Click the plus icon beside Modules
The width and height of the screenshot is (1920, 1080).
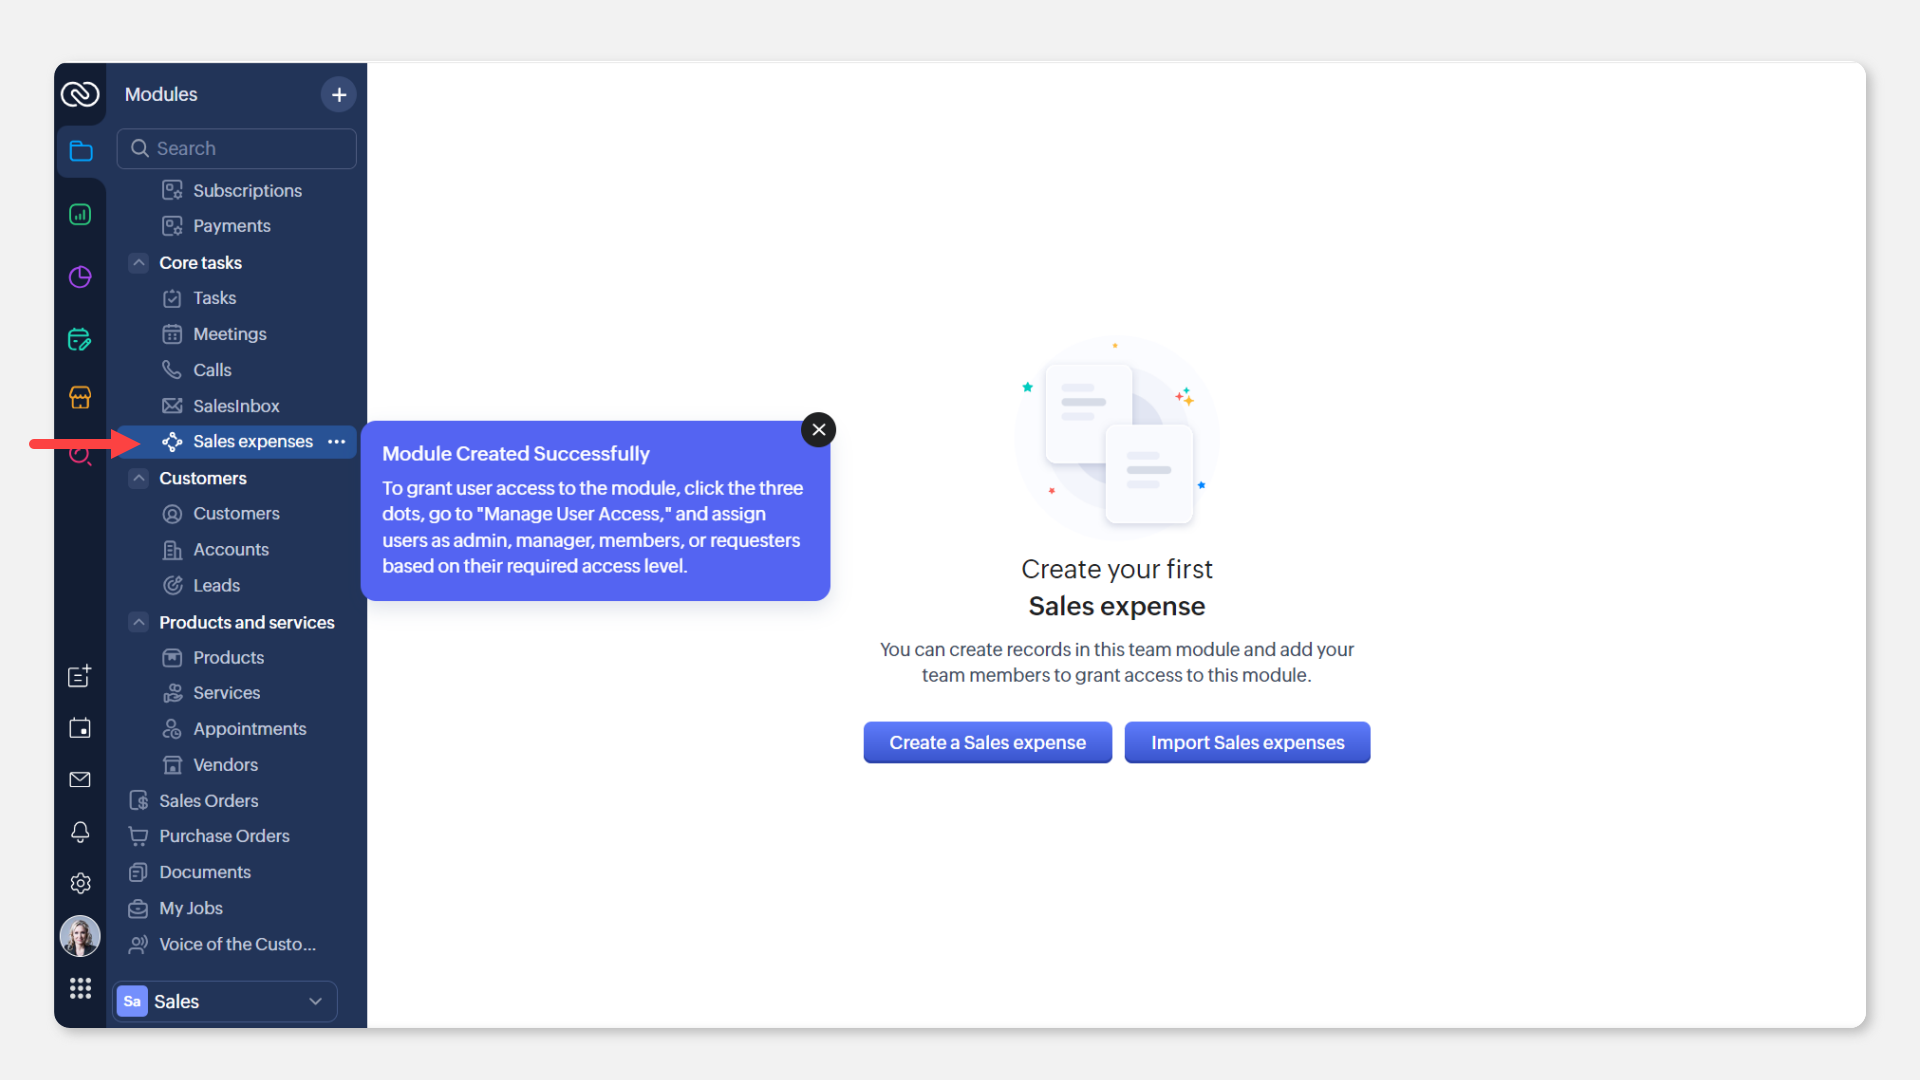pyautogui.click(x=339, y=94)
